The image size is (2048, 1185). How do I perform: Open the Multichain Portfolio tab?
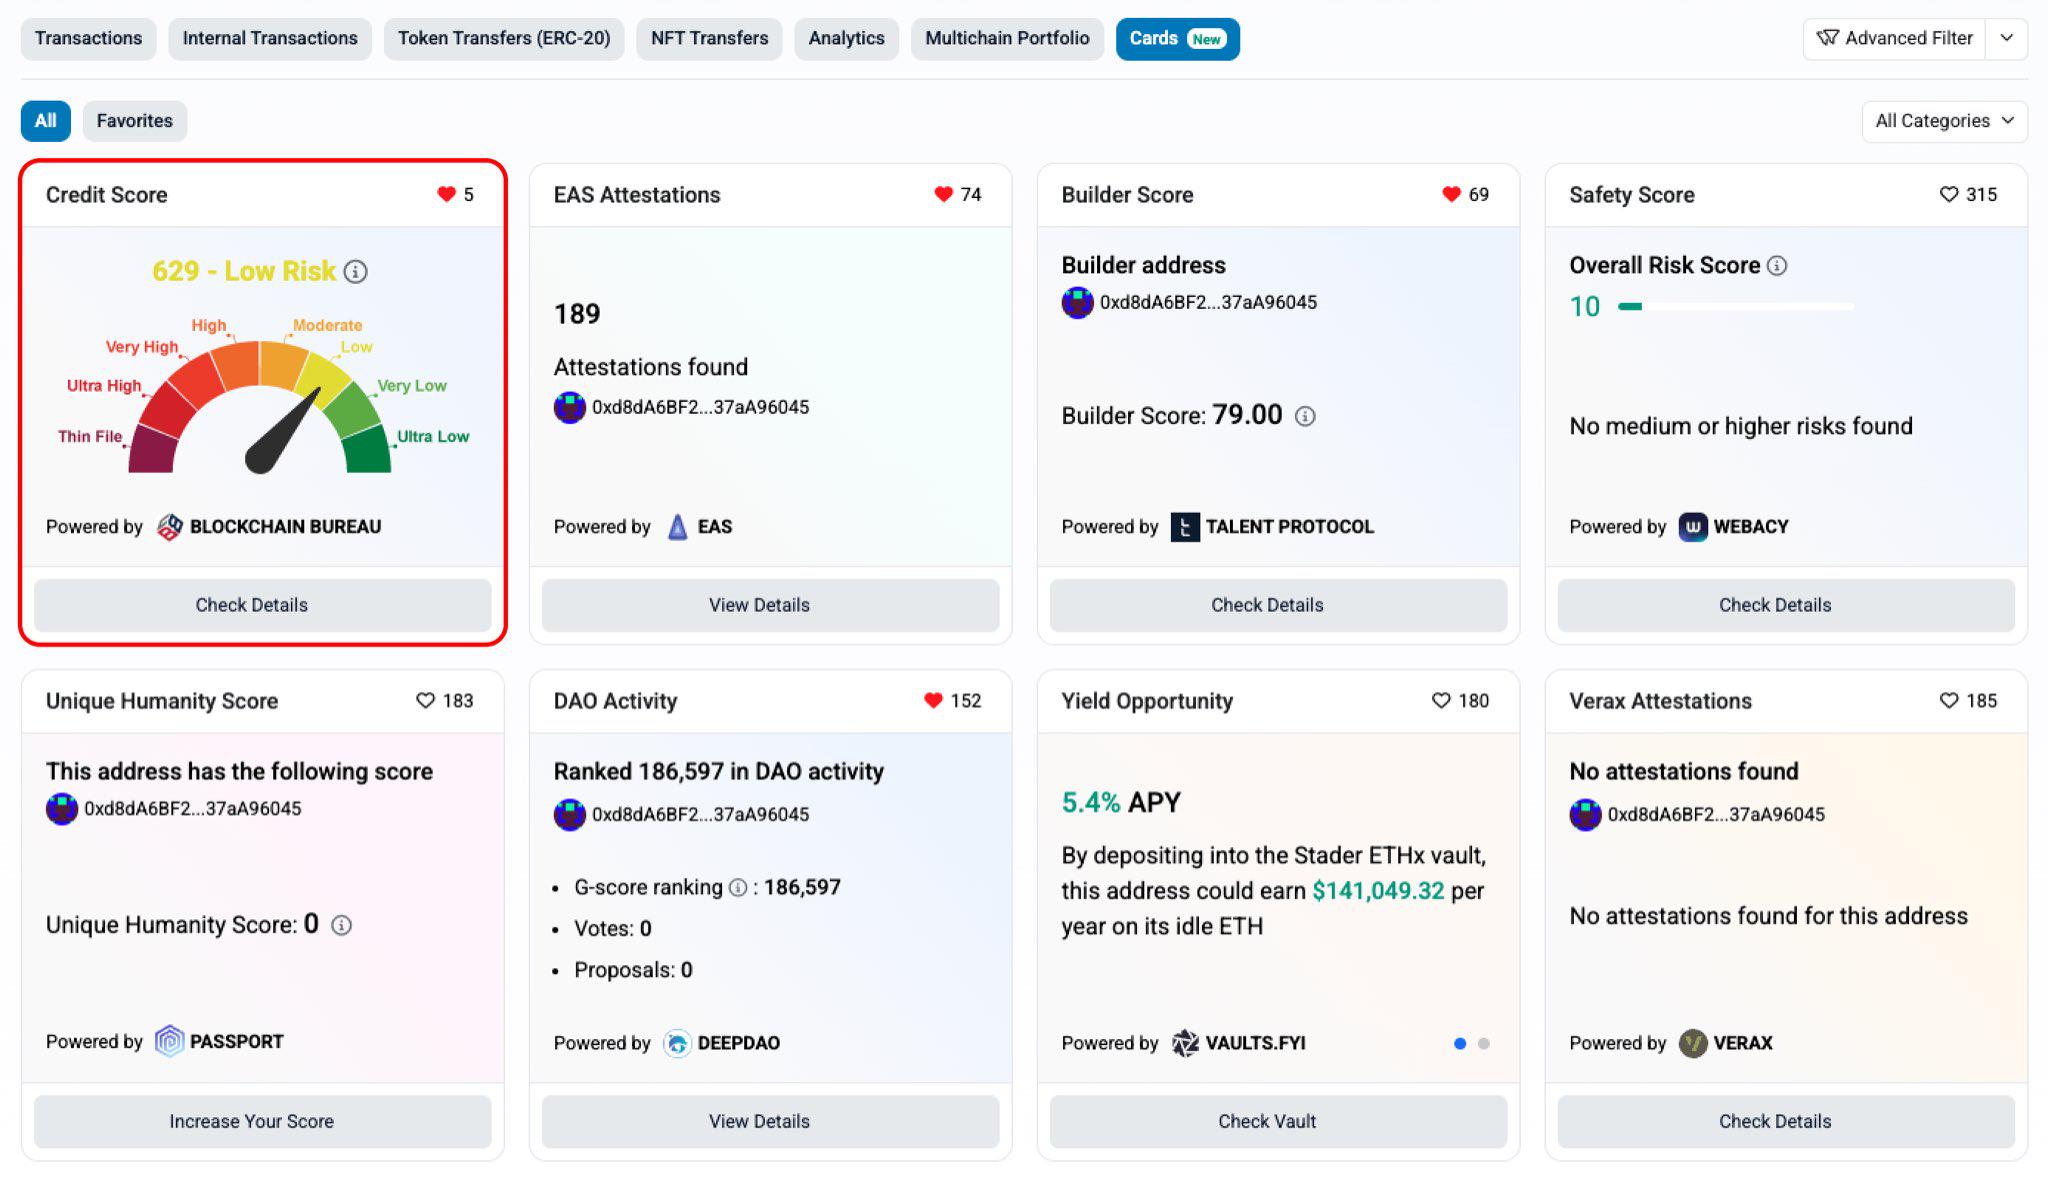click(x=1007, y=39)
